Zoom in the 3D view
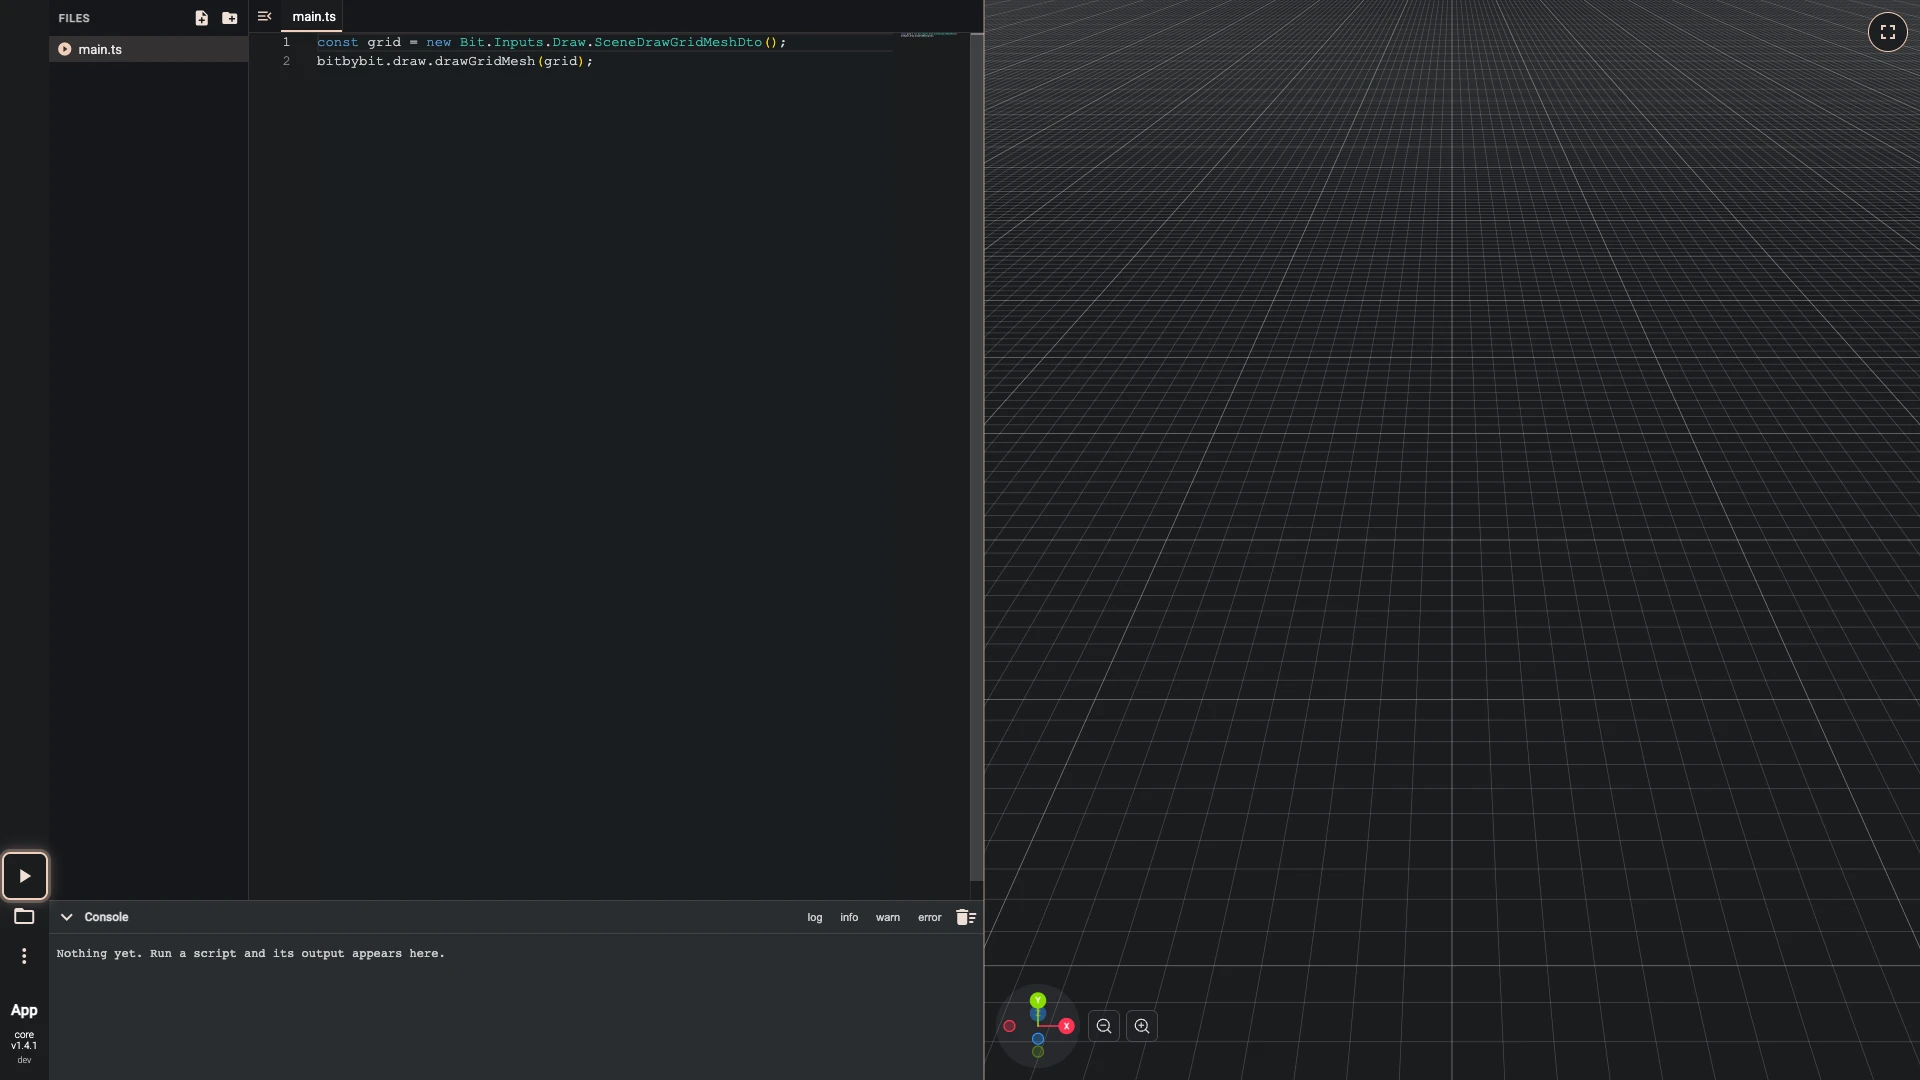1920x1080 pixels. pyautogui.click(x=1142, y=1026)
